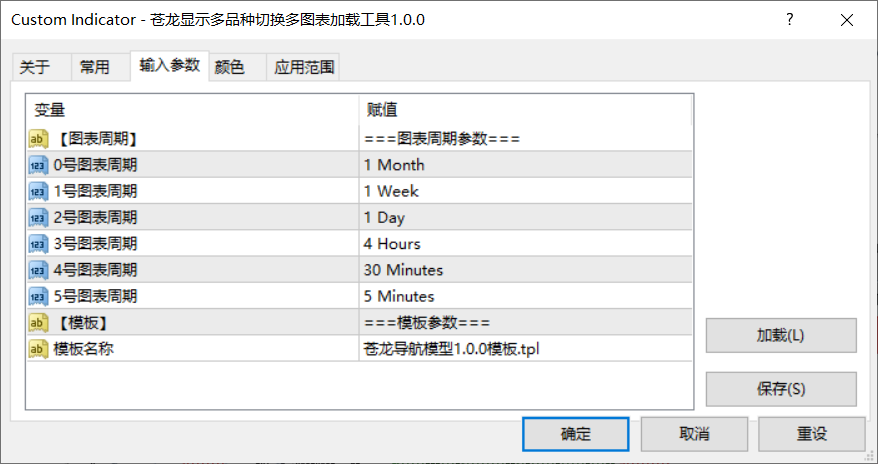Click the 重设 reset button
878x464 pixels.
point(811,434)
